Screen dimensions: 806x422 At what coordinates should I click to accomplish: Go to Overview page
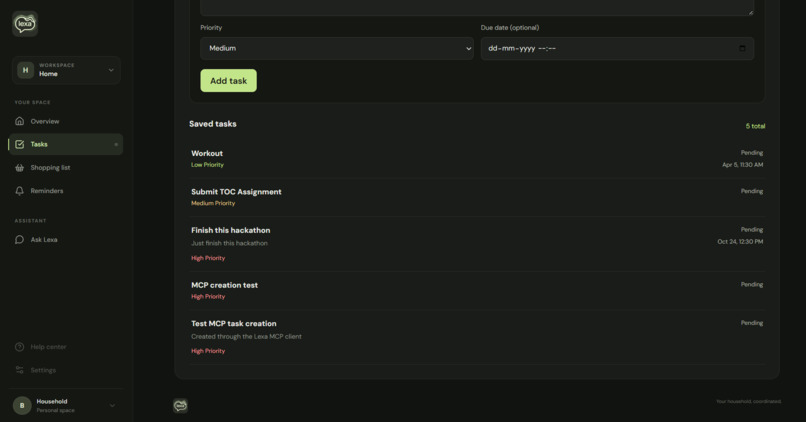[x=66, y=121]
